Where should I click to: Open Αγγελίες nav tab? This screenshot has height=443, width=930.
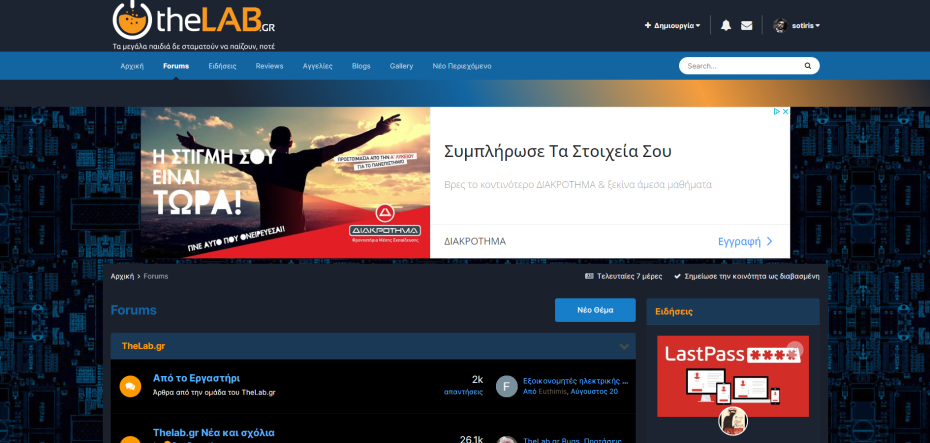[317, 66]
